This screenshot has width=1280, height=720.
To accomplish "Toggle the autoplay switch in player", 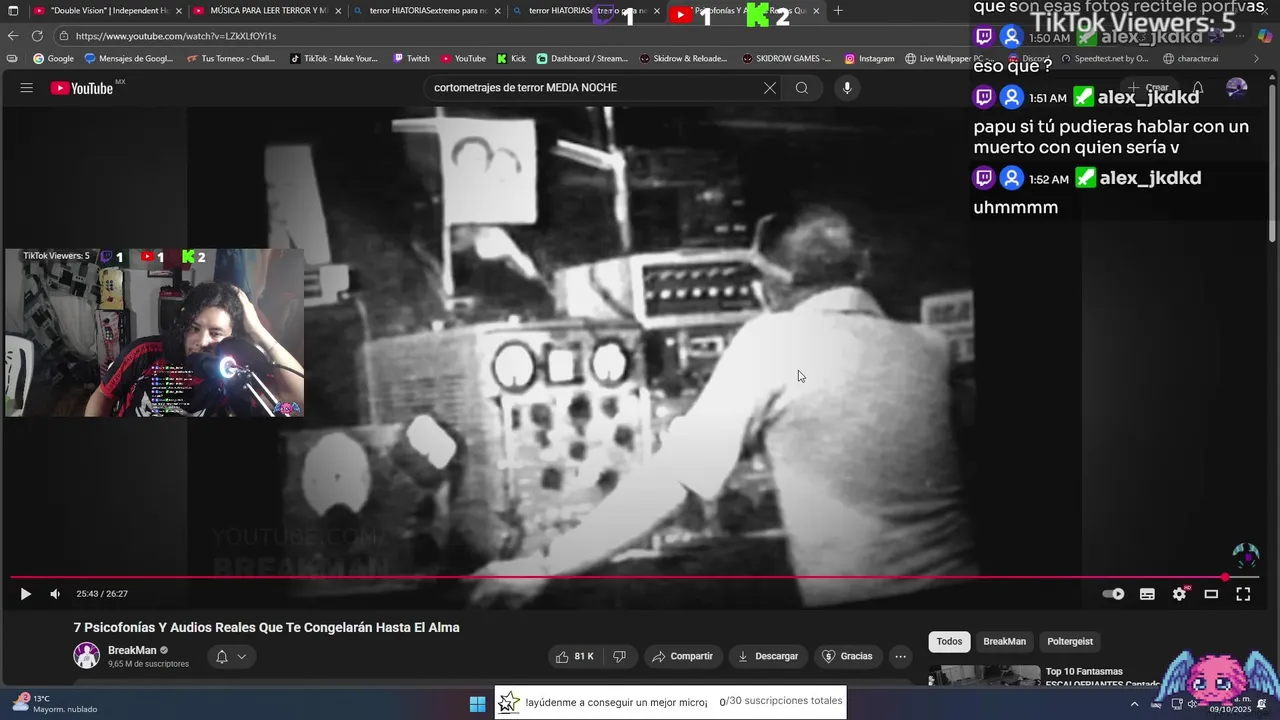I will coord(1113,594).
